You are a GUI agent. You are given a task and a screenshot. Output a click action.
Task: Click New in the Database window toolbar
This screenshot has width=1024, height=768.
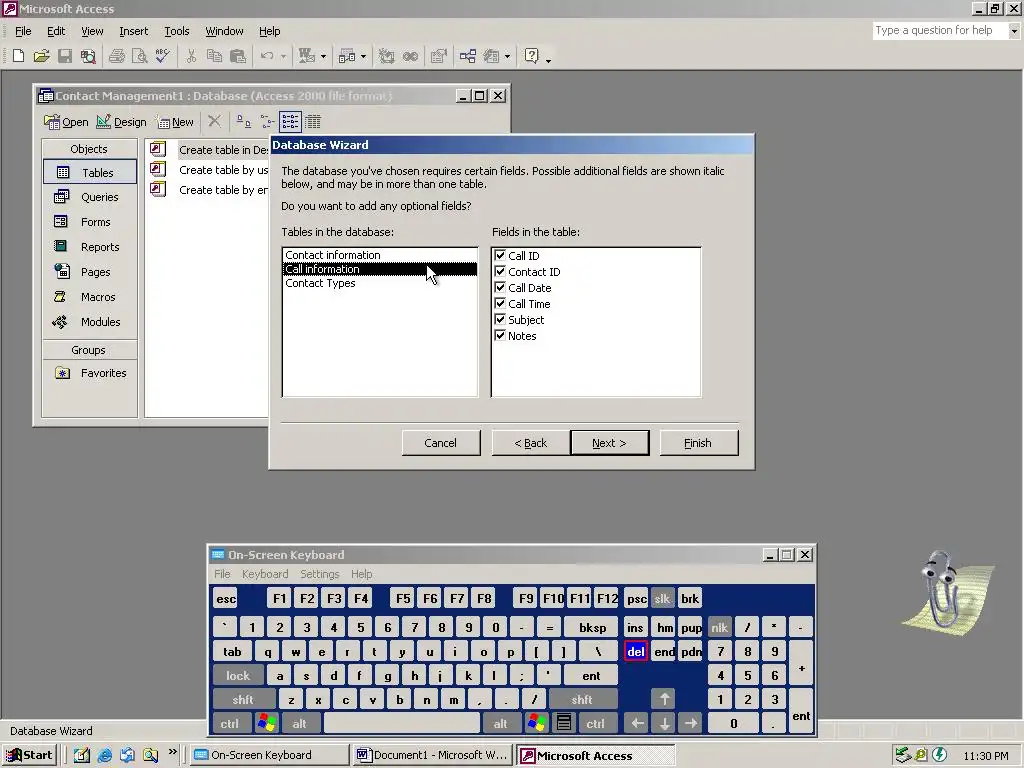click(x=175, y=121)
